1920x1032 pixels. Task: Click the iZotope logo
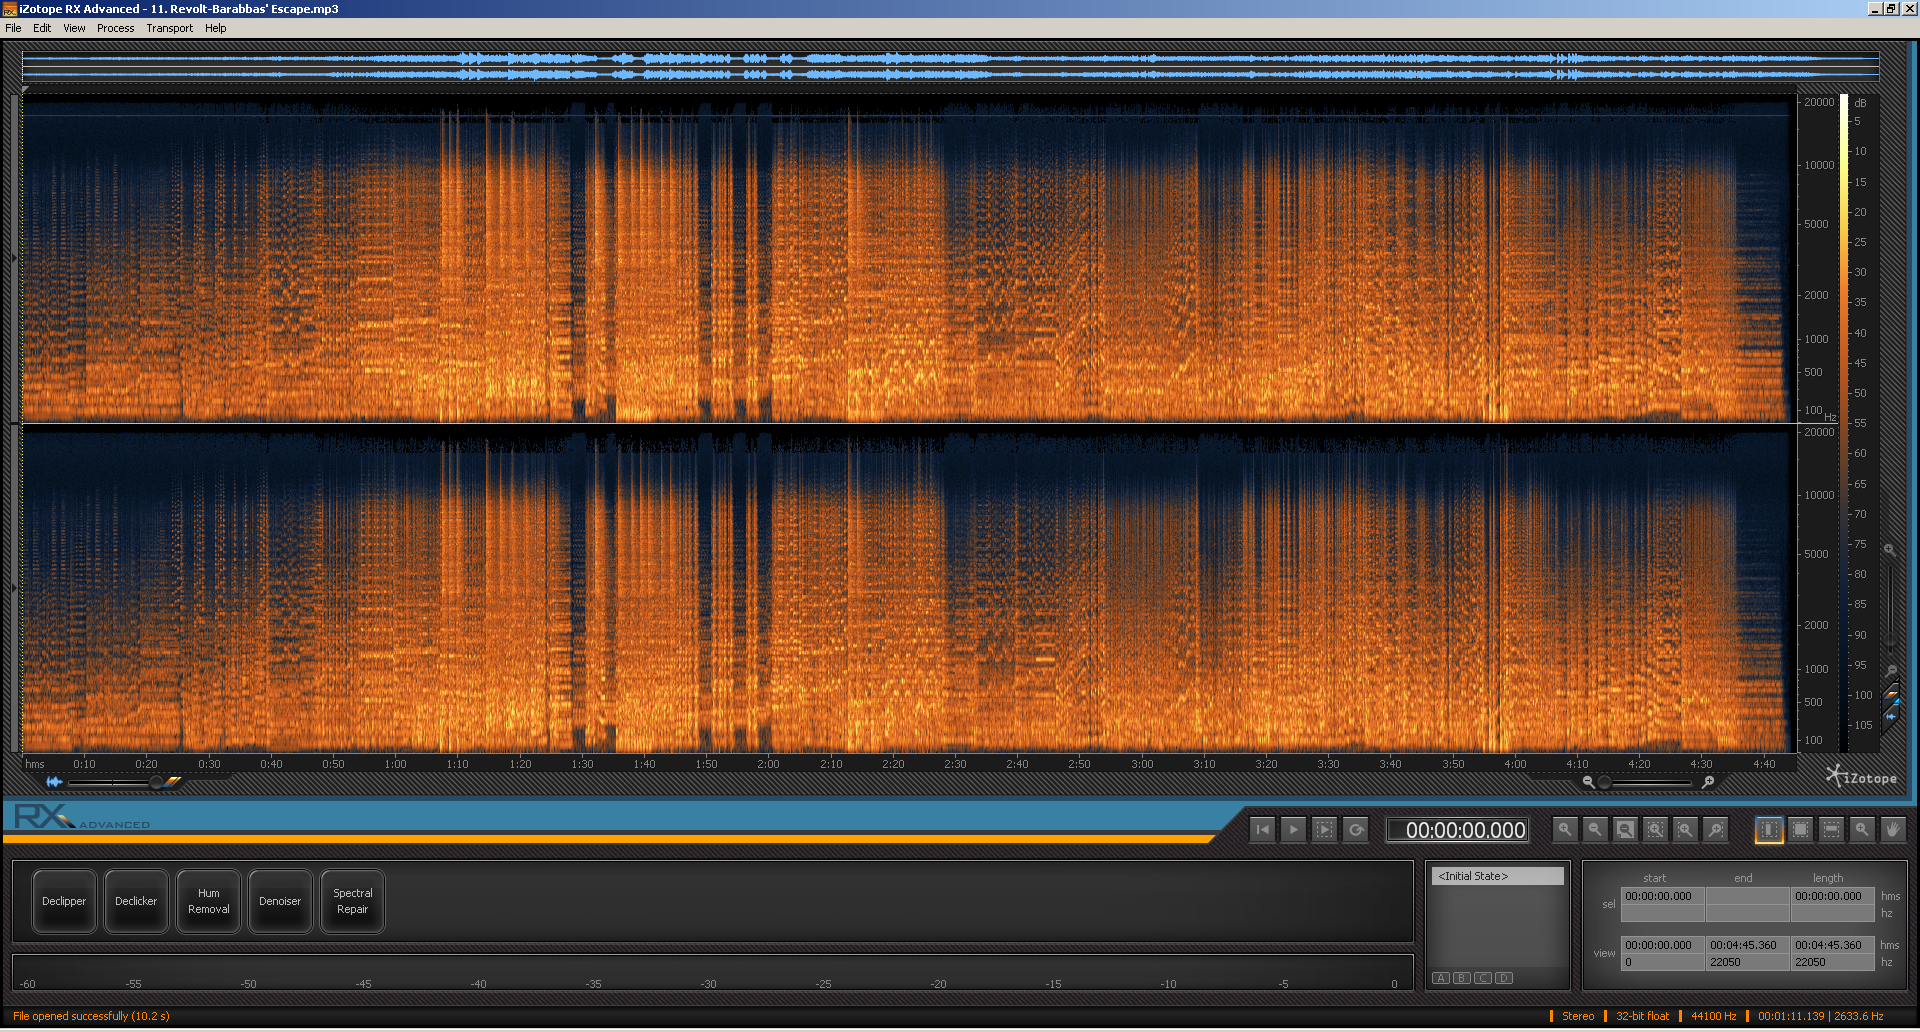[x=1861, y=777]
